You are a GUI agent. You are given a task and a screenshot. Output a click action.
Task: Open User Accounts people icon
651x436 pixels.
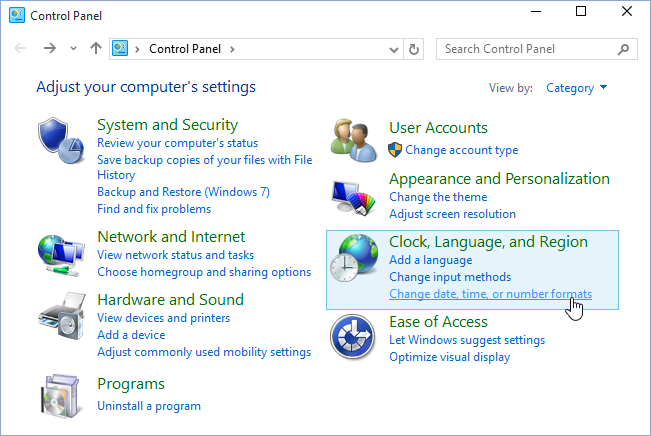pyautogui.click(x=354, y=140)
